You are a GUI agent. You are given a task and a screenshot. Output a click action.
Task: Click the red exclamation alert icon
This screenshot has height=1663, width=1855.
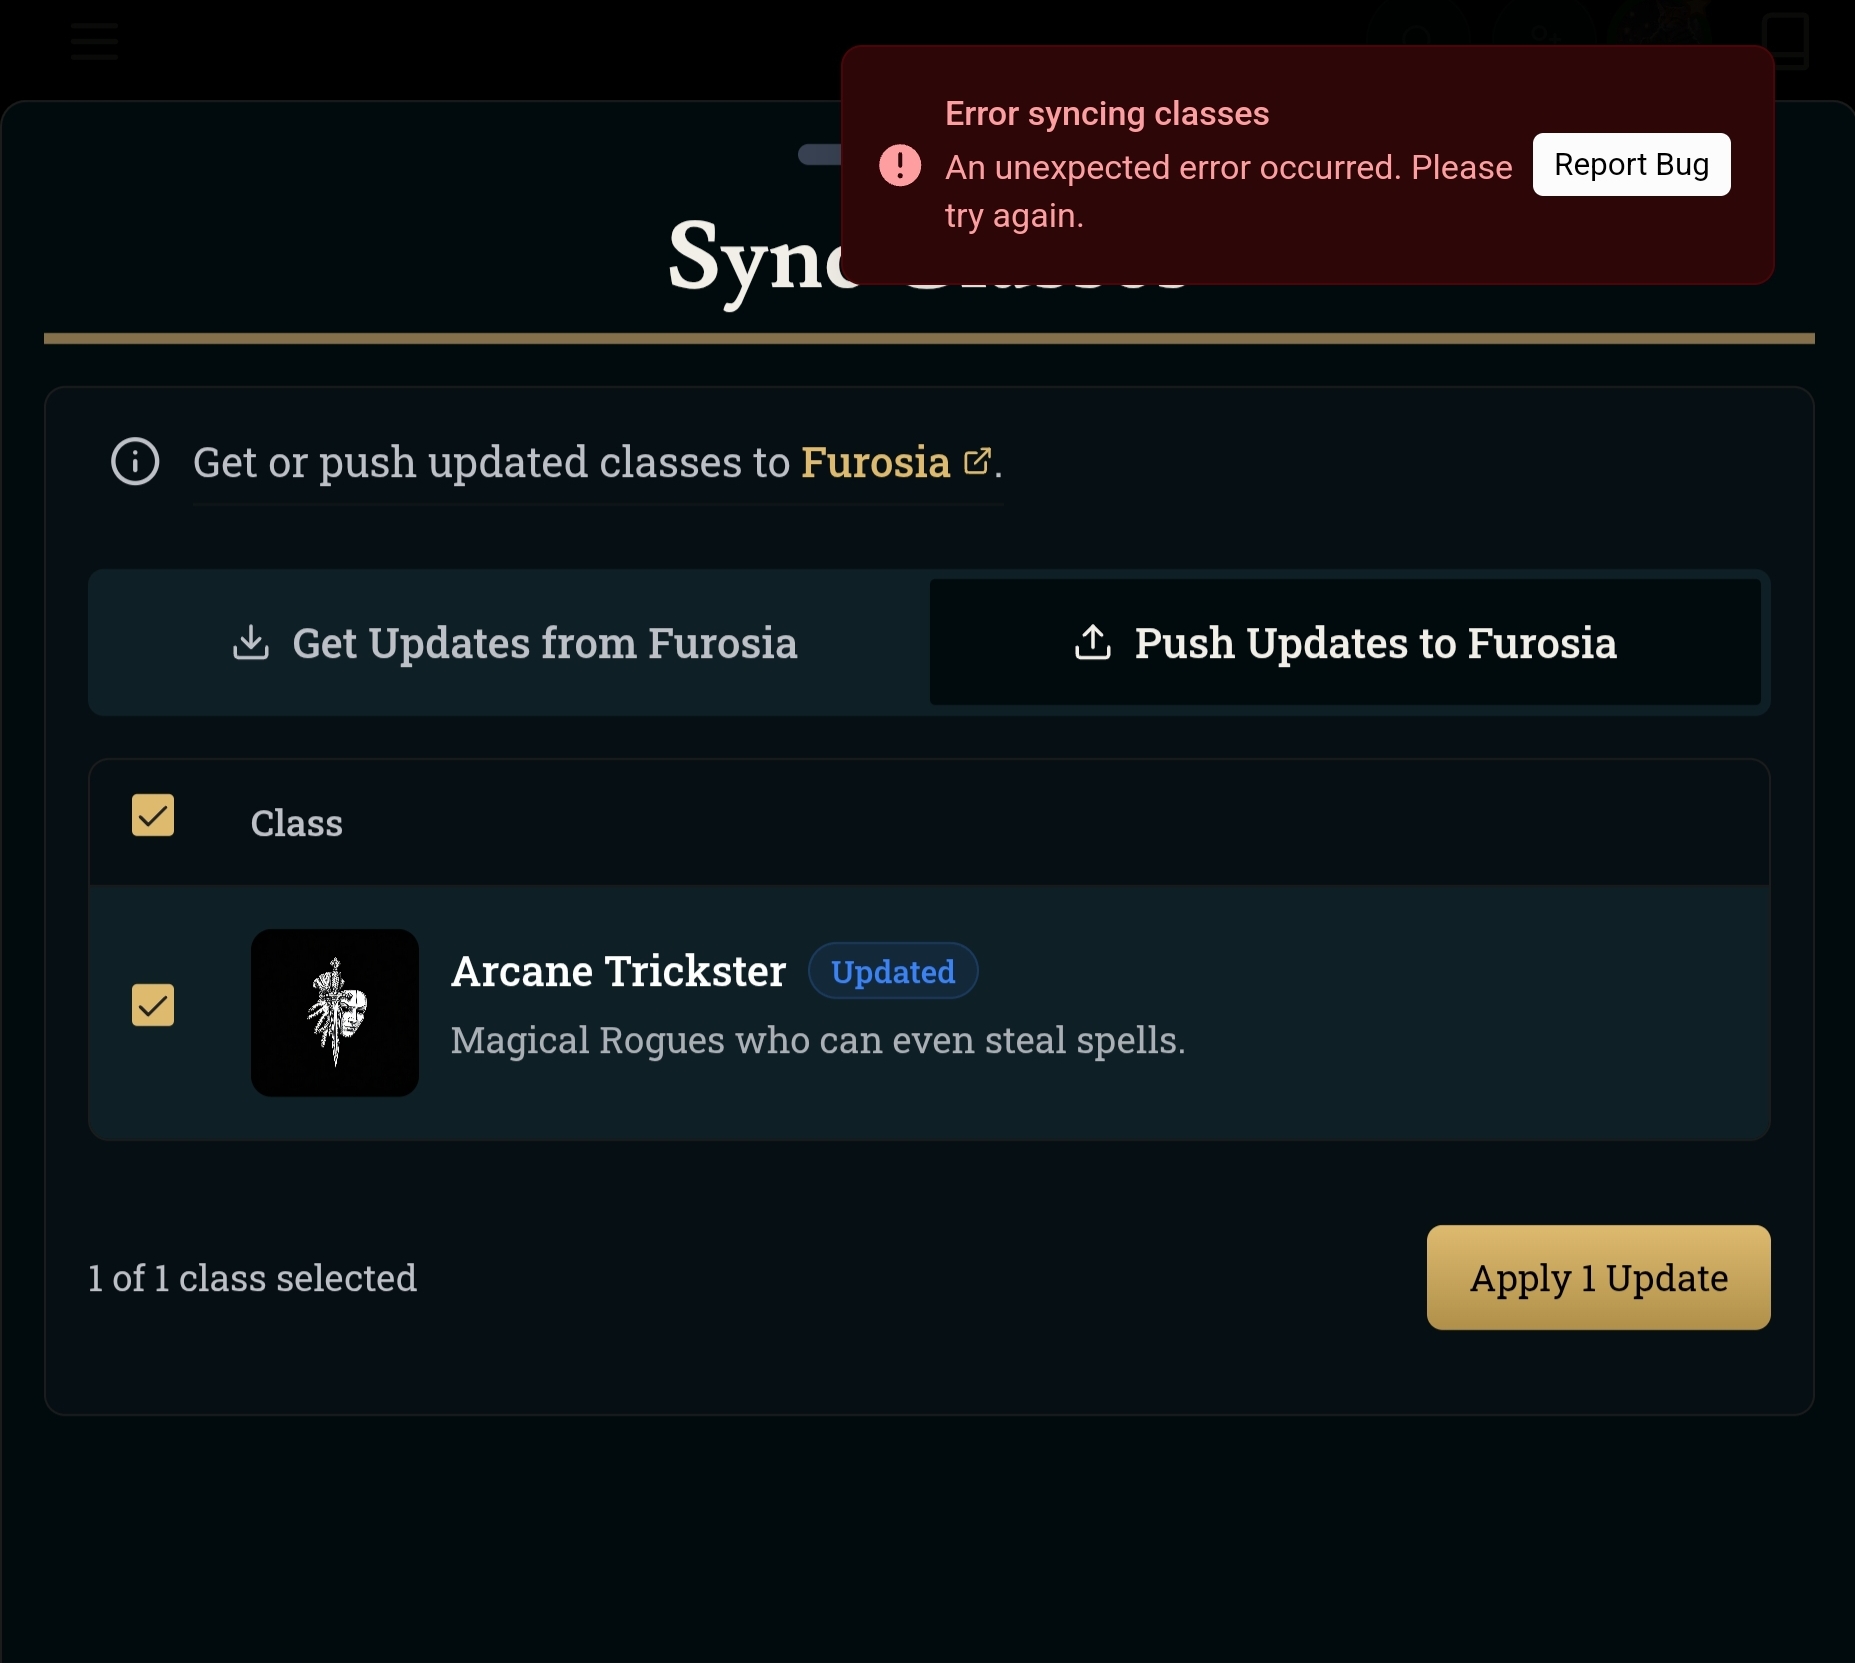[x=899, y=165]
